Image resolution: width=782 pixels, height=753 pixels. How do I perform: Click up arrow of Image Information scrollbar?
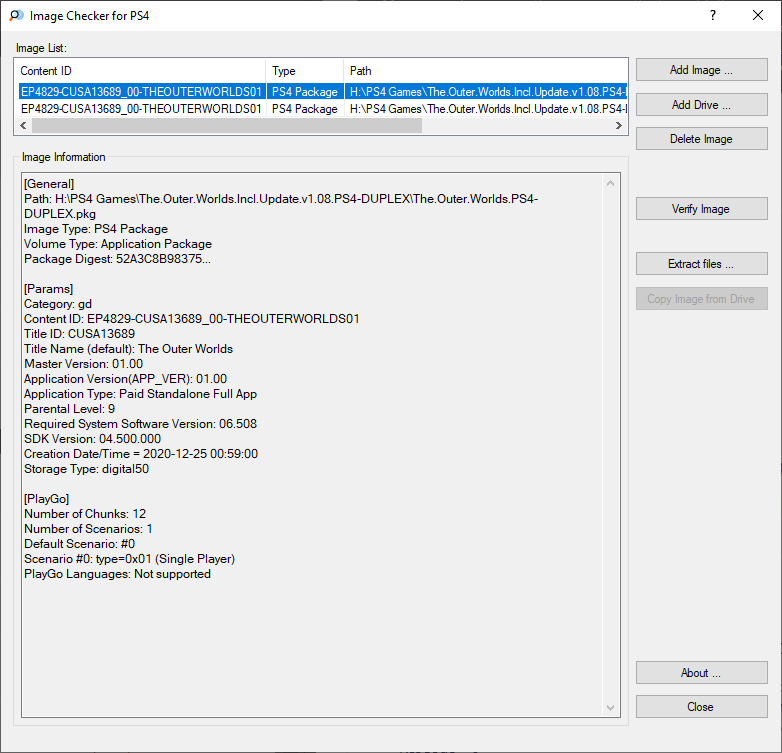(611, 183)
